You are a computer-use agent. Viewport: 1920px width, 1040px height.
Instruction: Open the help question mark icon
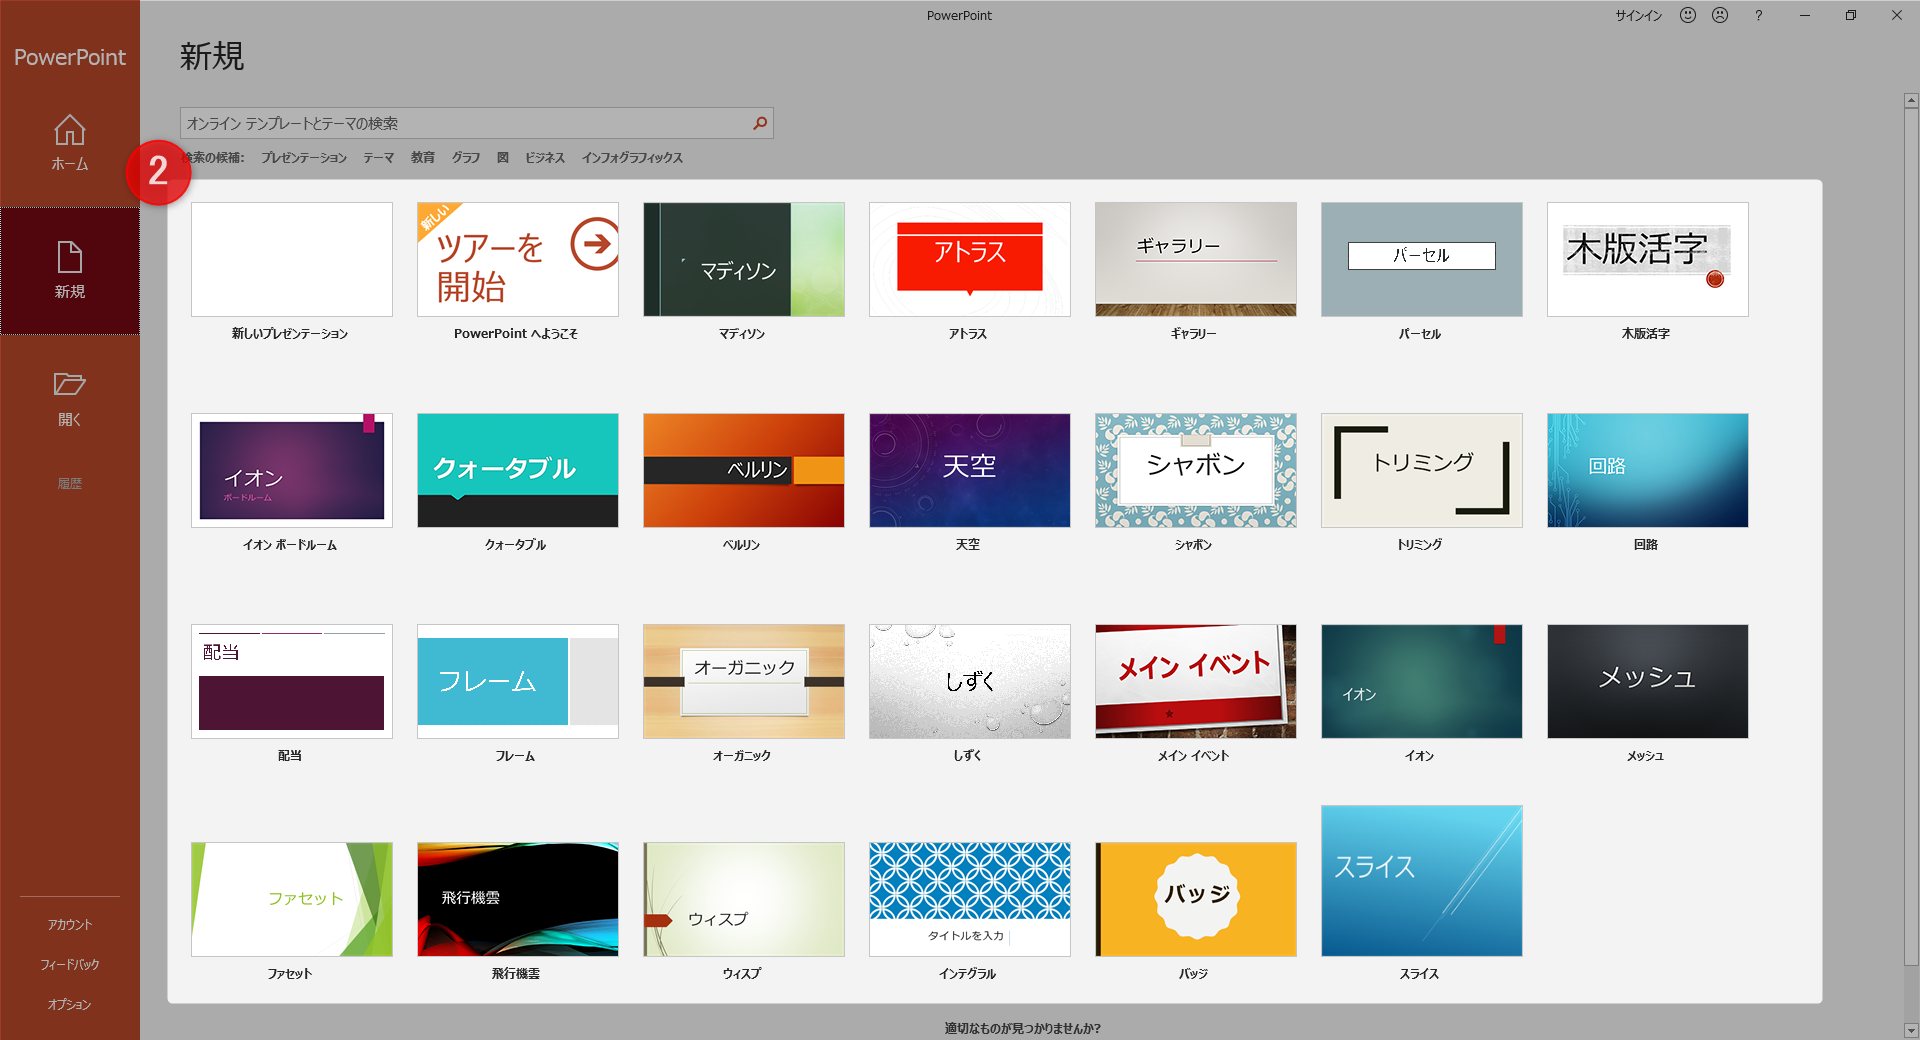pyautogui.click(x=1758, y=15)
